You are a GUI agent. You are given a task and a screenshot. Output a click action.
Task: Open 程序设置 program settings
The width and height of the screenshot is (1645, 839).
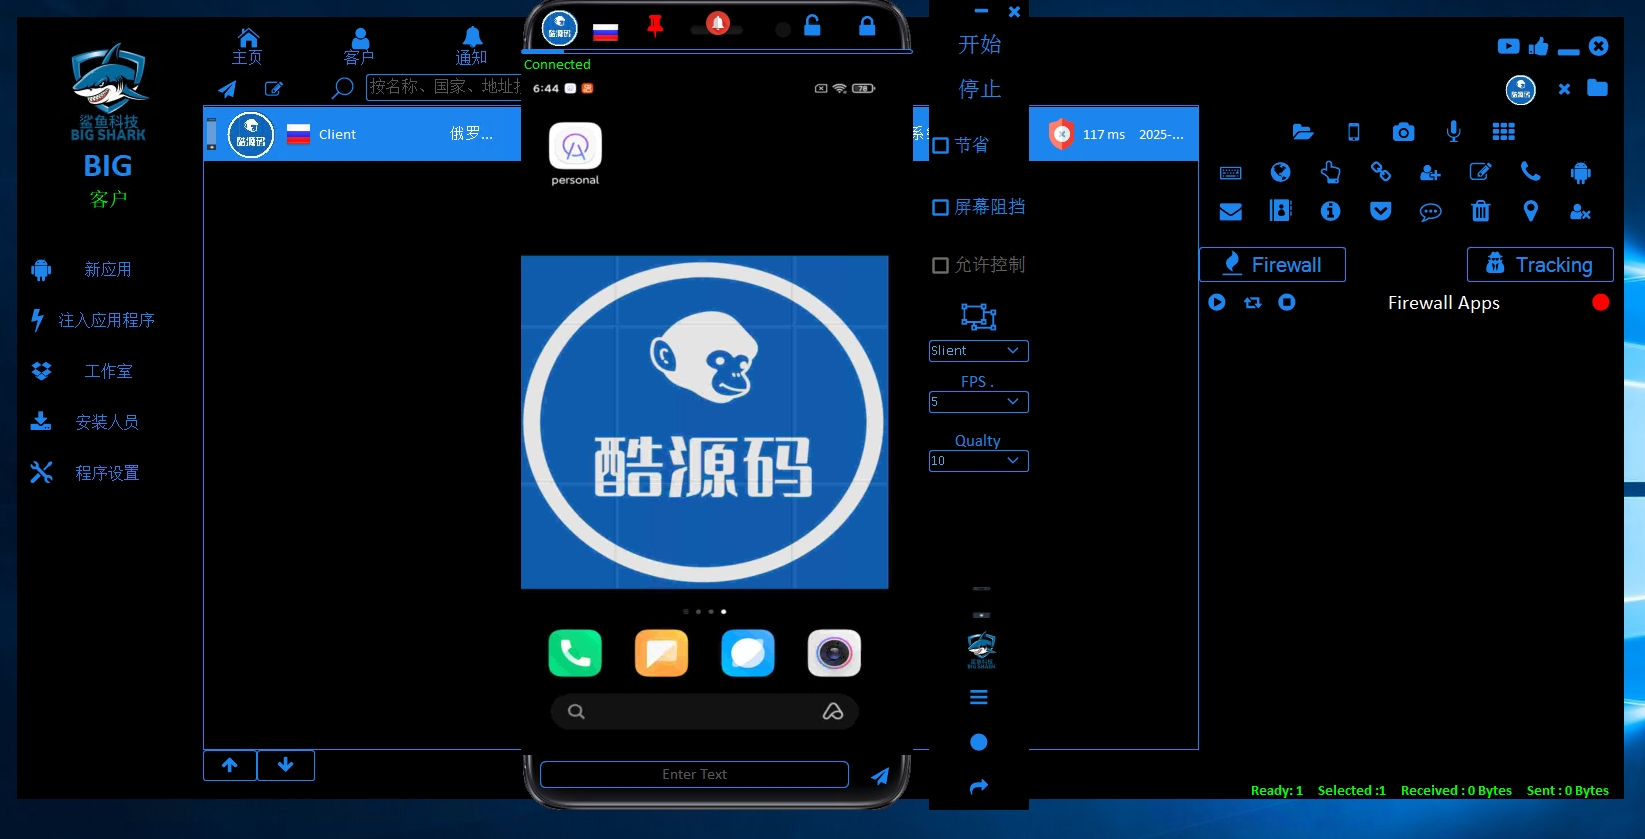pyautogui.click(x=107, y=473)
